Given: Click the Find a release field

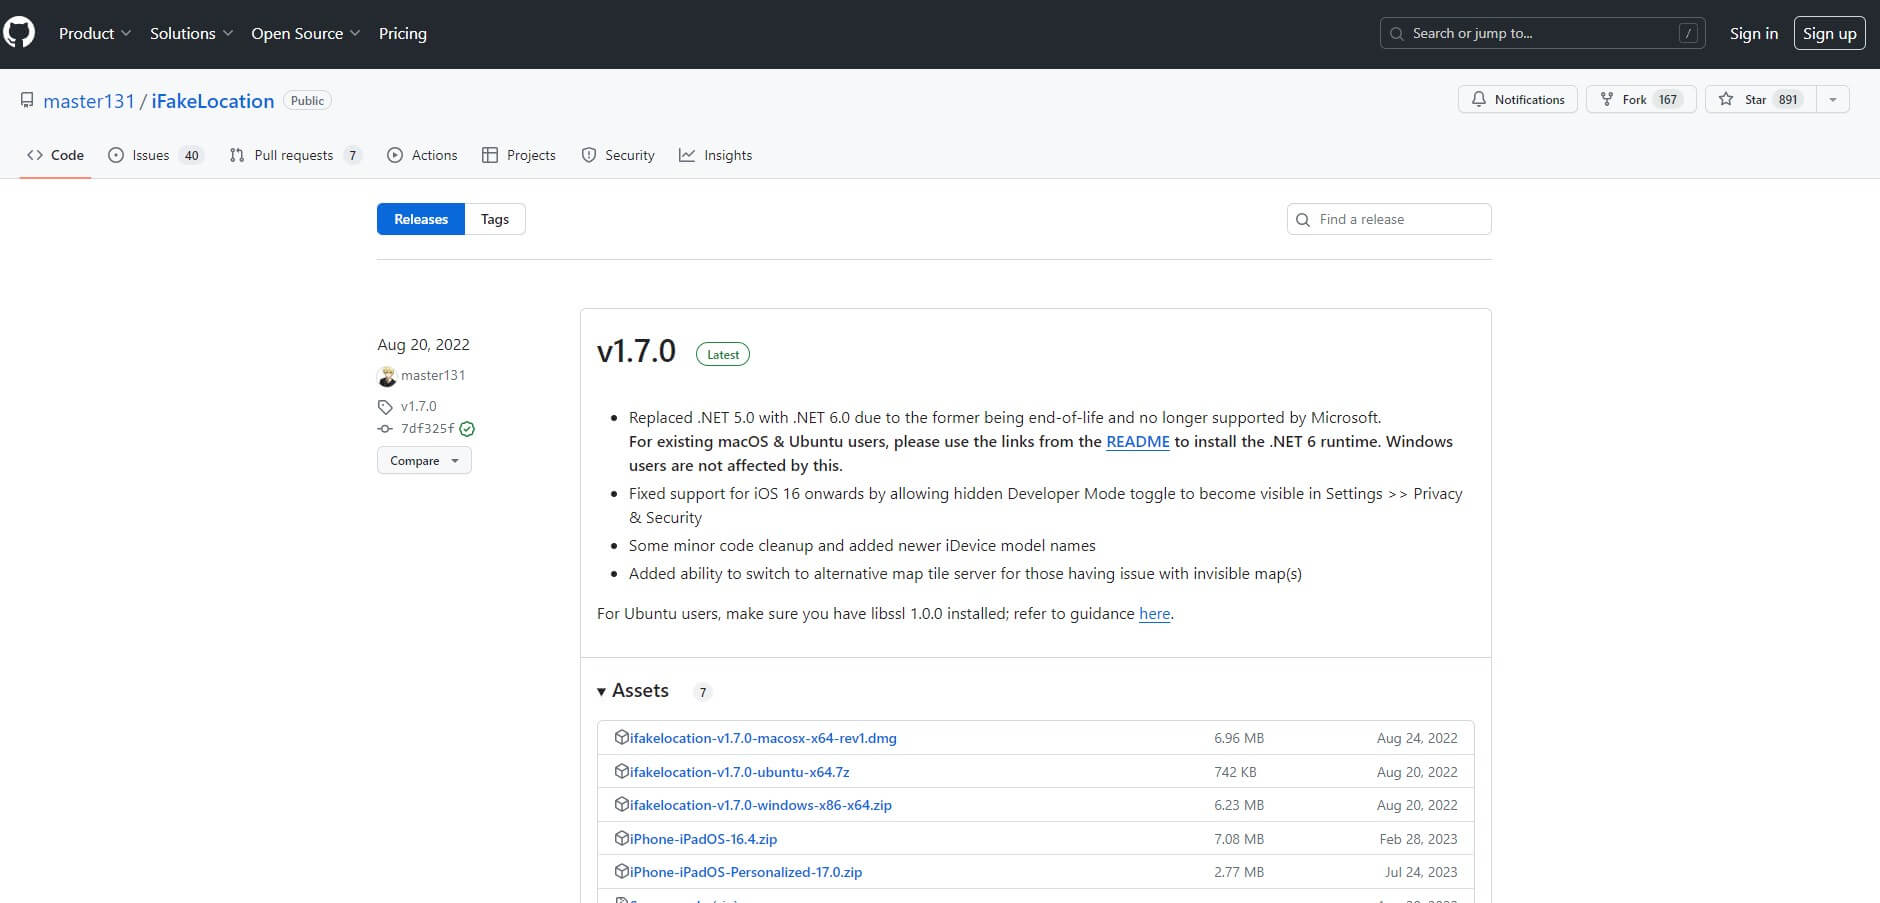Looking at the screenshot, I should click(1389, 219).
